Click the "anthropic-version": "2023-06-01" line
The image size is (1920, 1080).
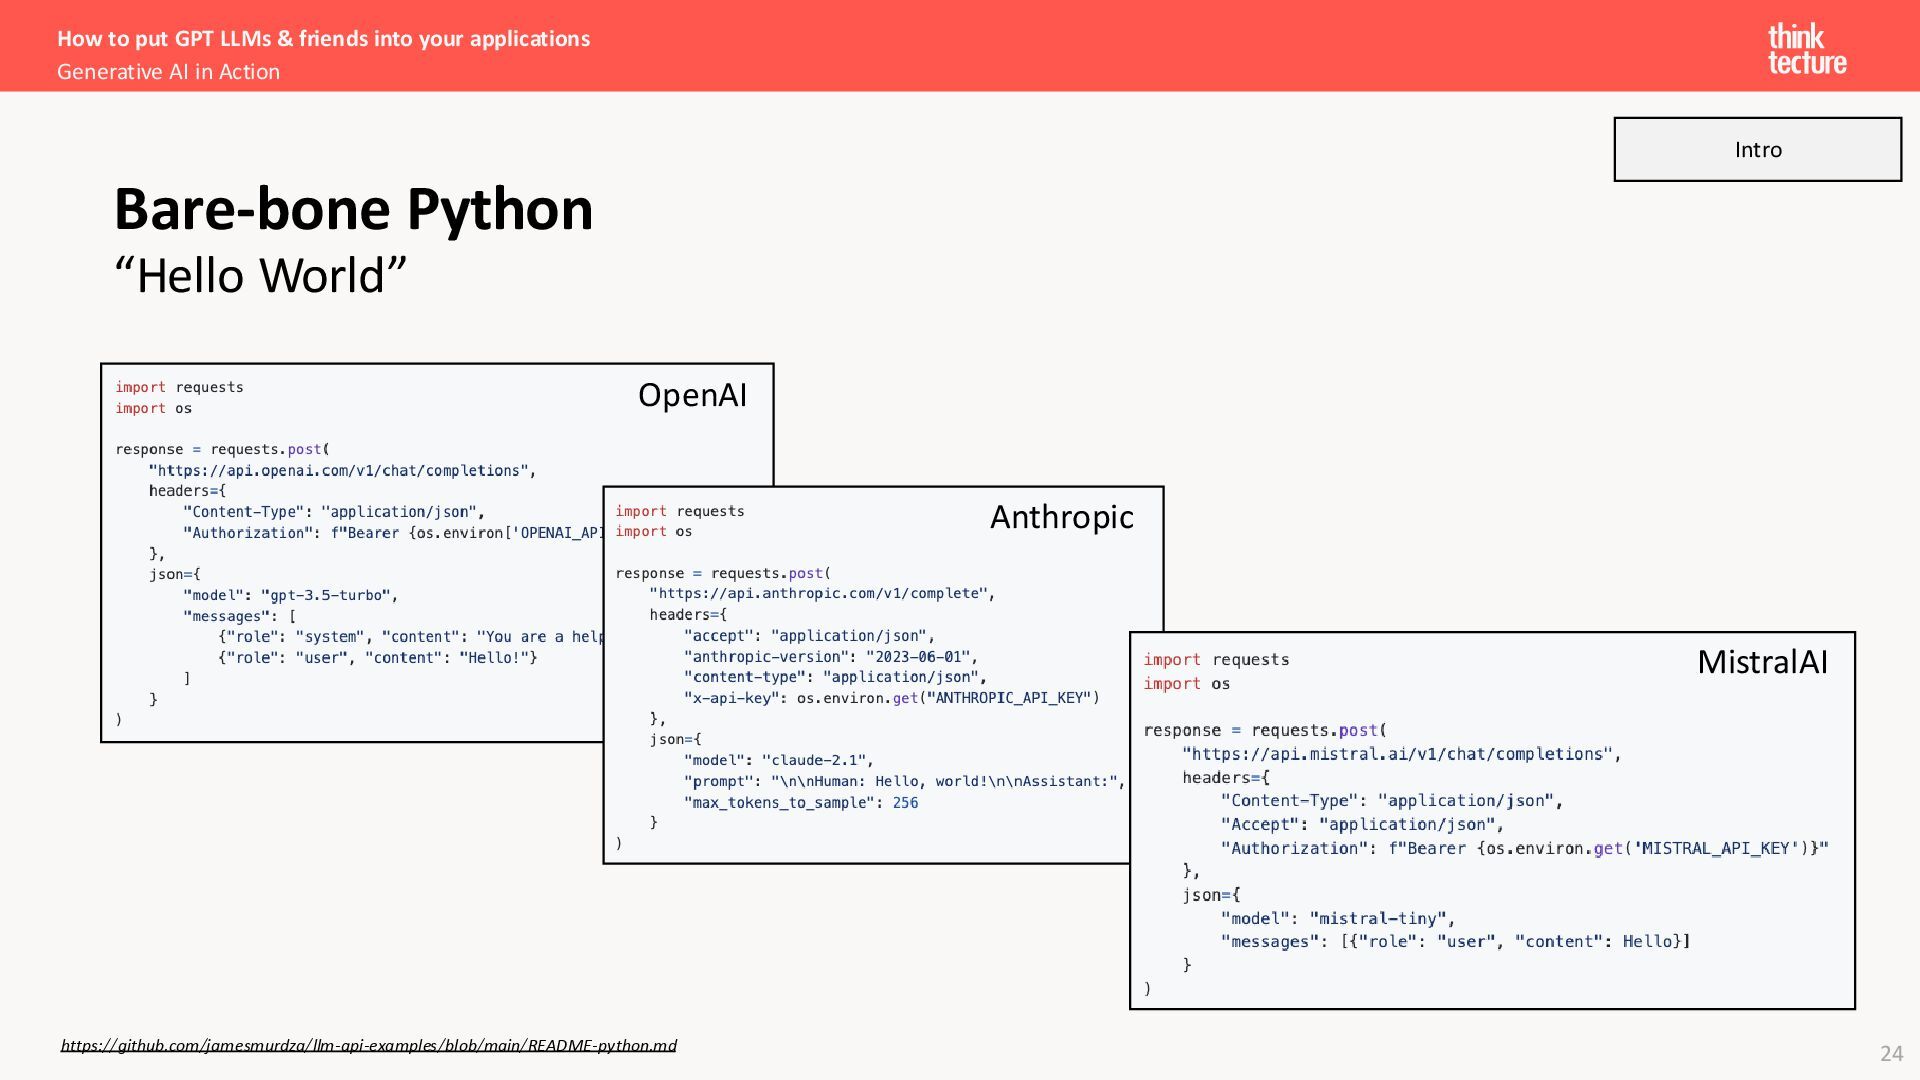click(x=830, y=657)
